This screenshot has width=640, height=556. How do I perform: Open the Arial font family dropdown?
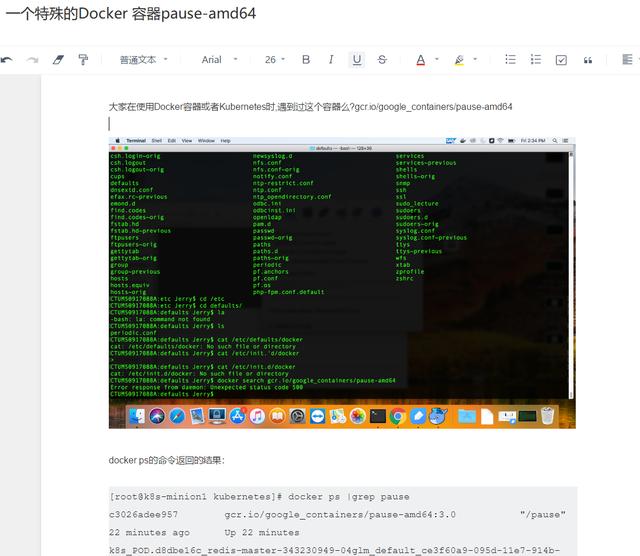point(219,60)
